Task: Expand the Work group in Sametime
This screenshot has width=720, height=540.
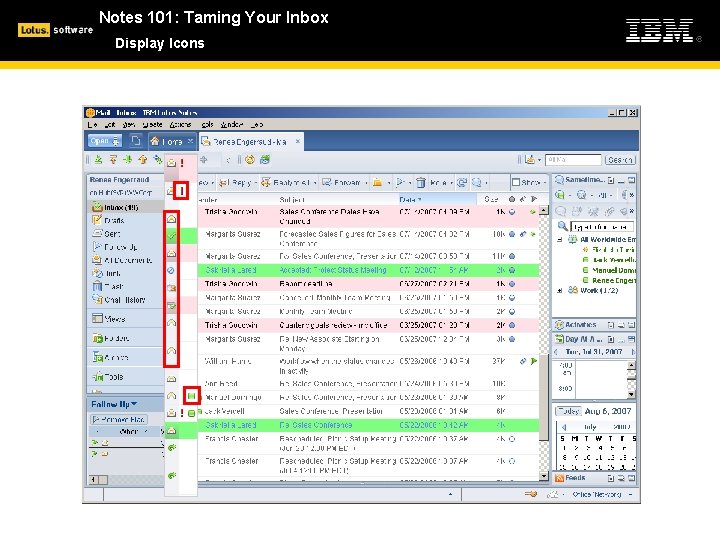Action: coord(560,290)
